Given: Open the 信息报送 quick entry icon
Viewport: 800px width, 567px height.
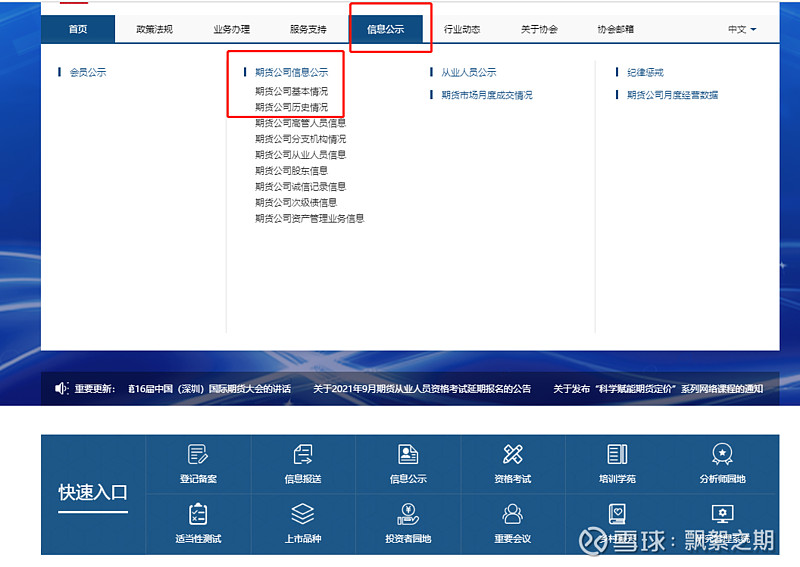Looking at the screenshot, I should pos(303,454).
